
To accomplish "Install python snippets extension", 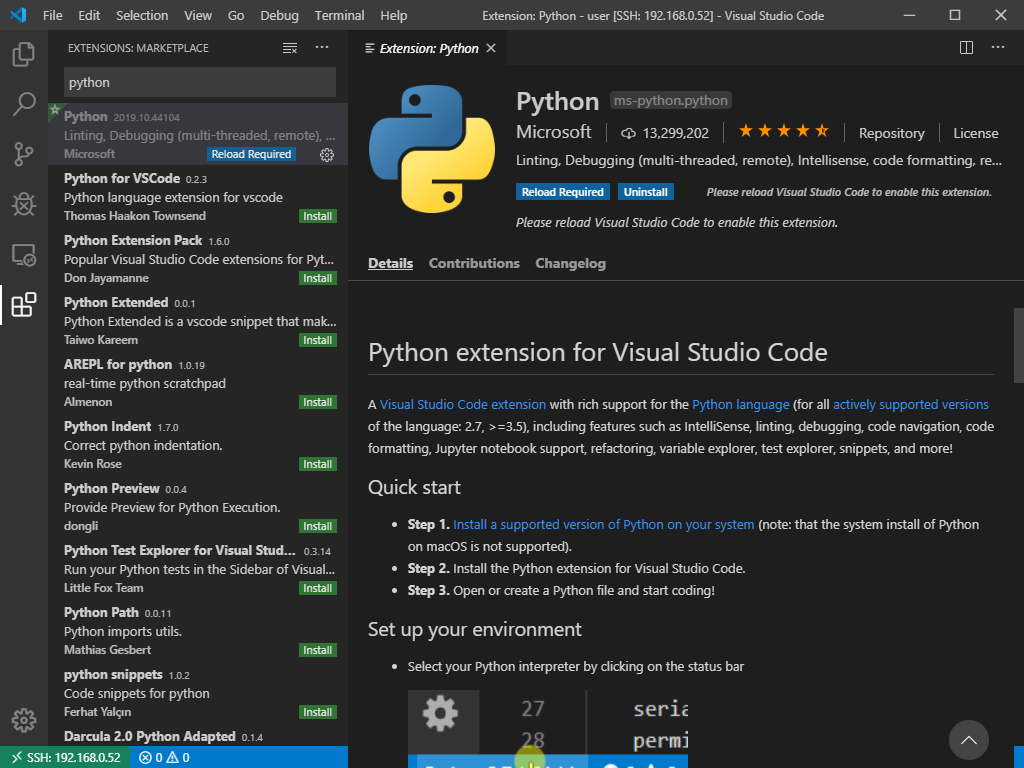I will click(x=317, y=712).
